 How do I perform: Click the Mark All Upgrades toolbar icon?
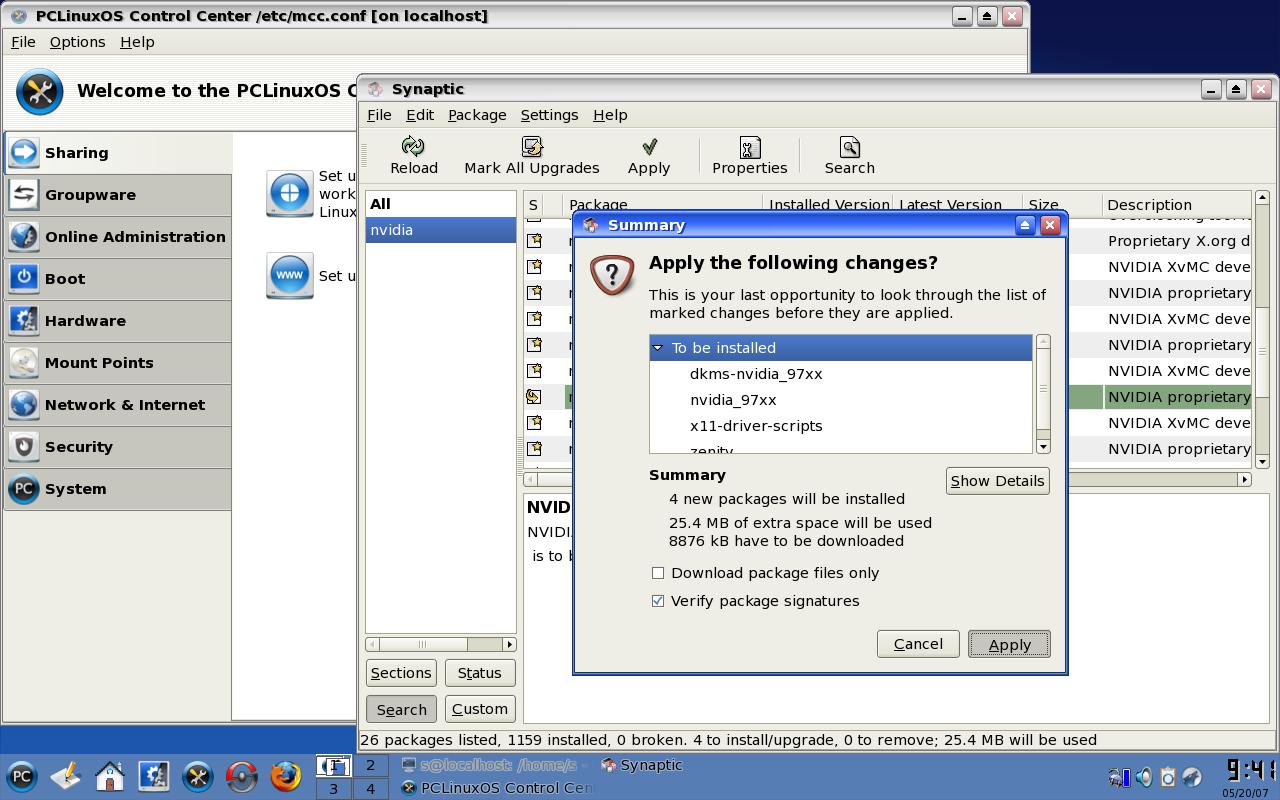pyautogui.click(x=532, y=147)
